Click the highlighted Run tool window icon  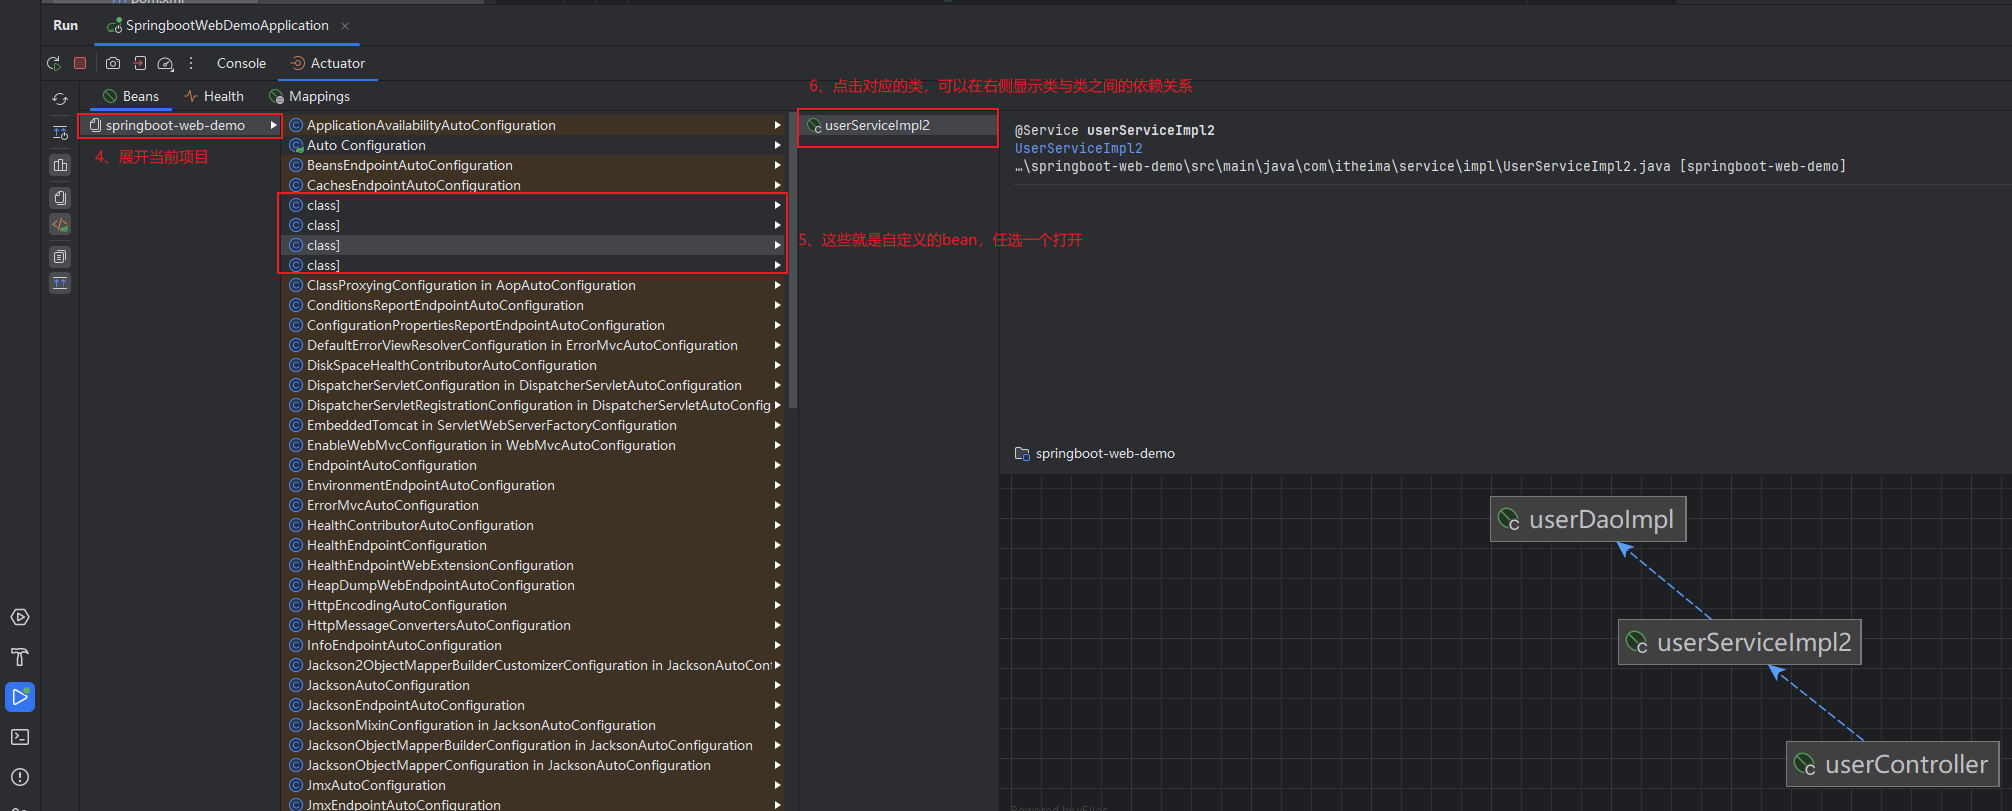tap(20, 696)
